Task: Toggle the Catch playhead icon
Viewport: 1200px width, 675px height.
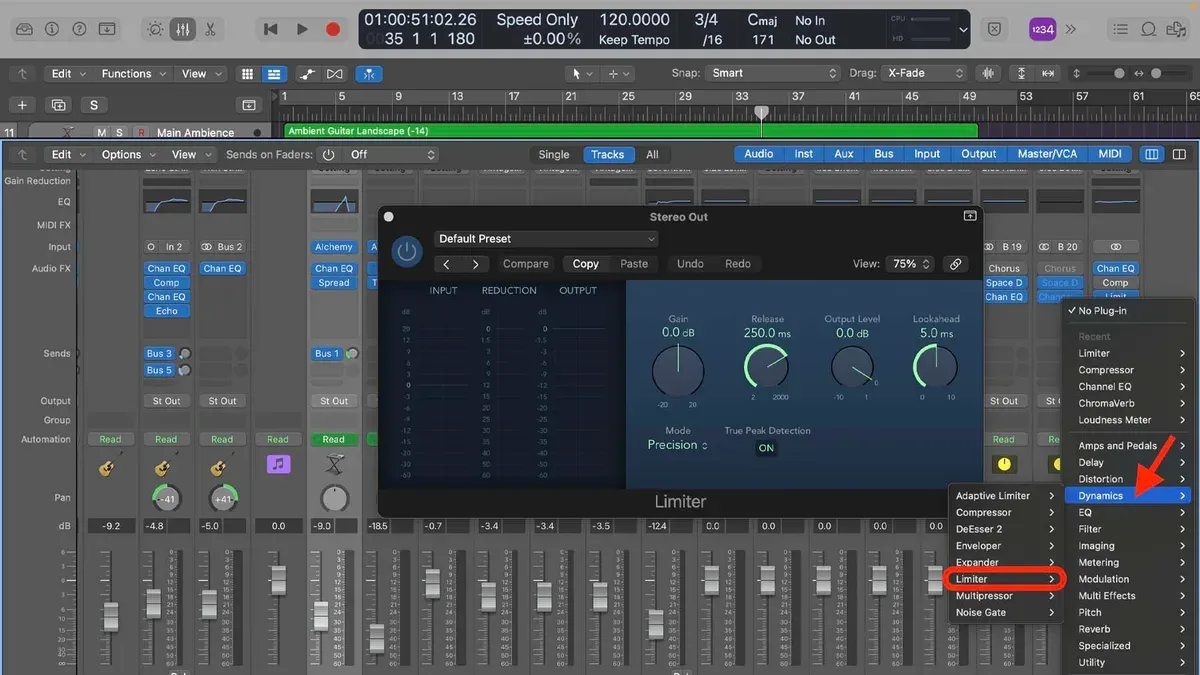Action: click(x=371, y=74)
